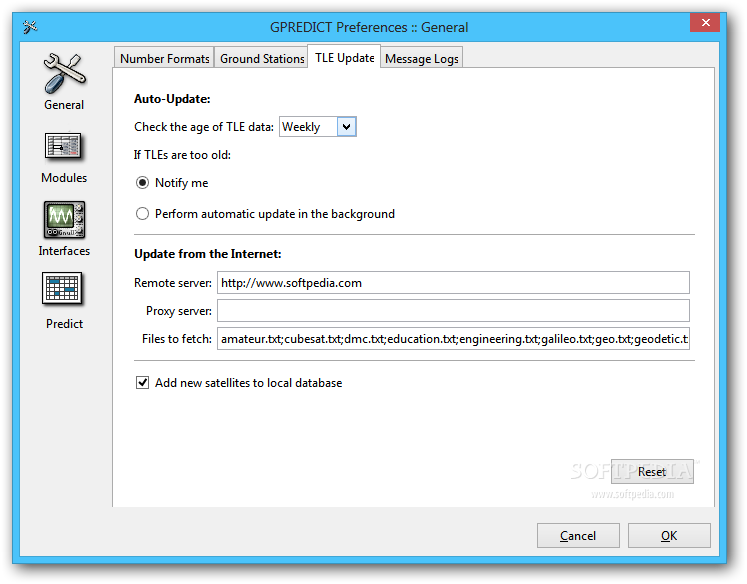Switch to the TLE Update tab

(344, 58)
